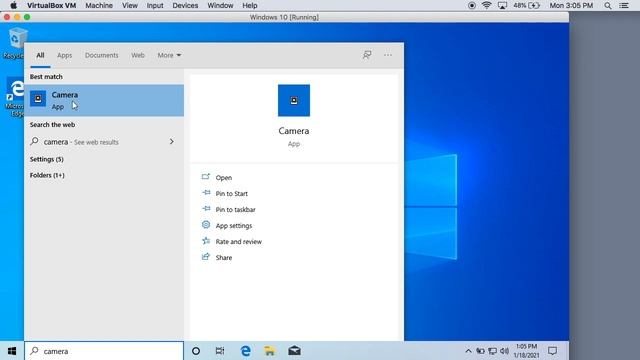
Task: Click the macOS screen mirroring menu icon
Action: 502,5
